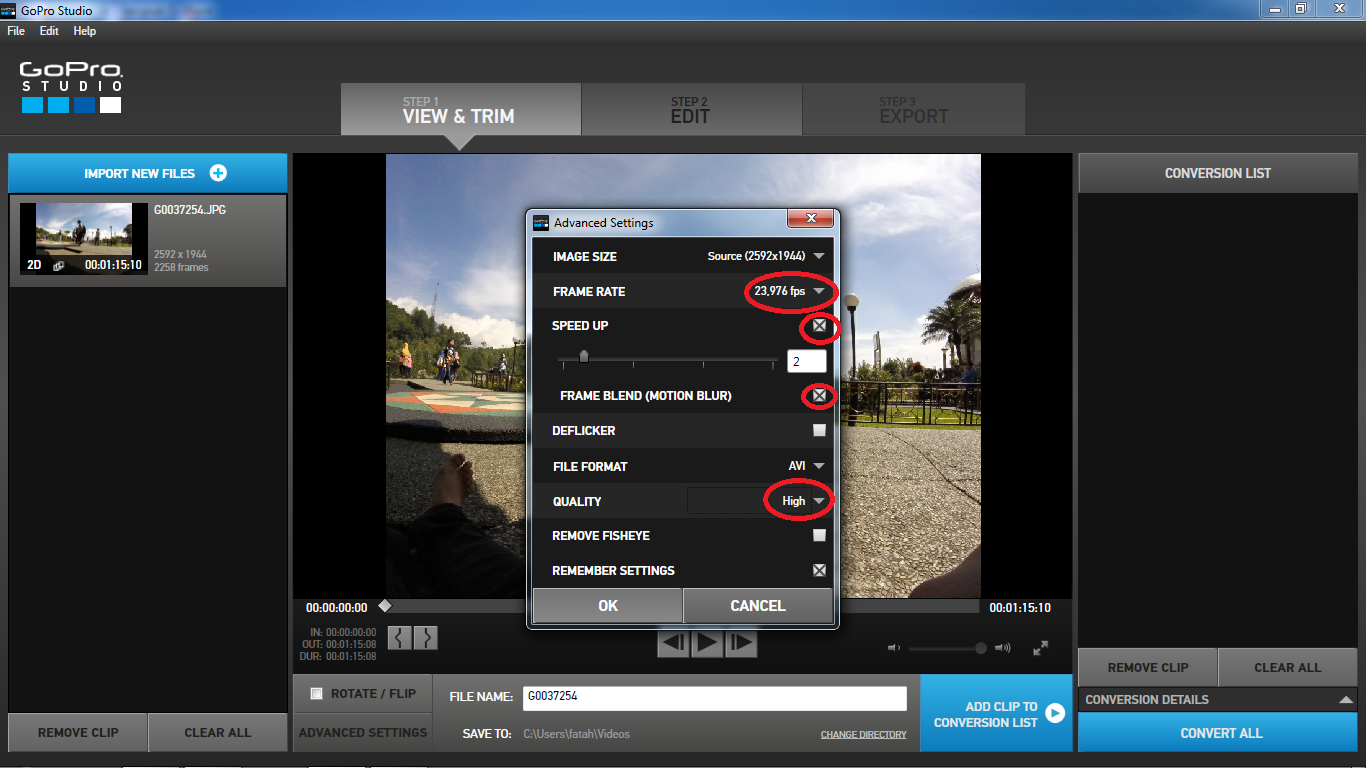Click the Change Directory link

coord(864,735)
